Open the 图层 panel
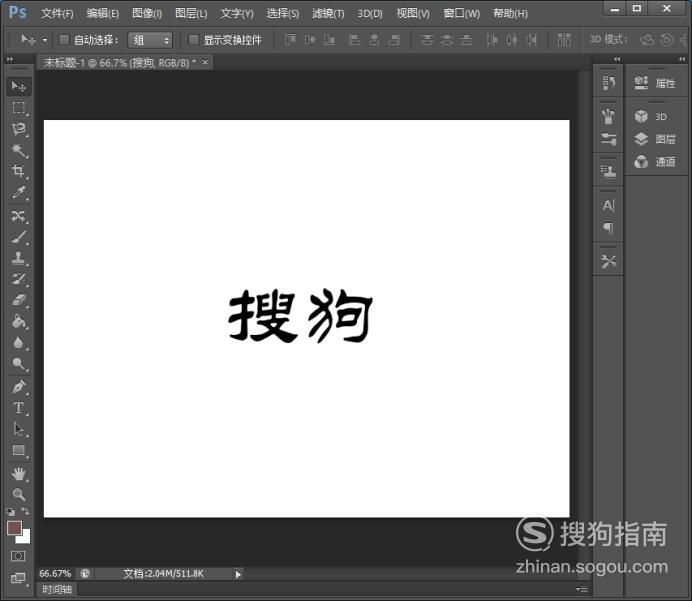The height and width of the screenshot is (601, 692). coord(655,139)
